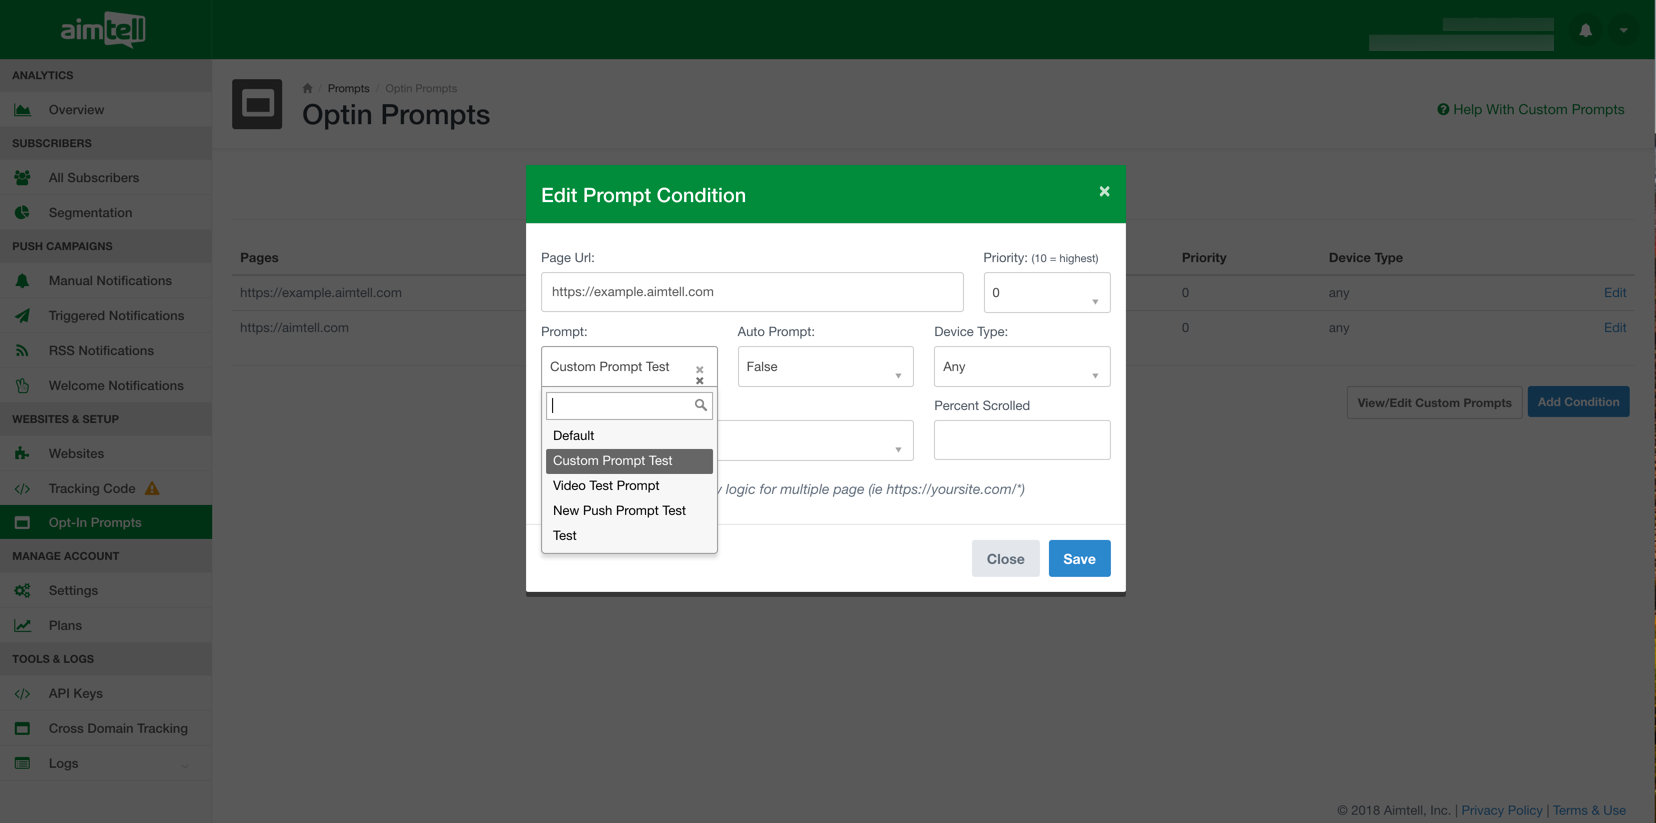Select Video Test Prompt from the list
This screenshot has height=823, width=1656.
[606, 486]
